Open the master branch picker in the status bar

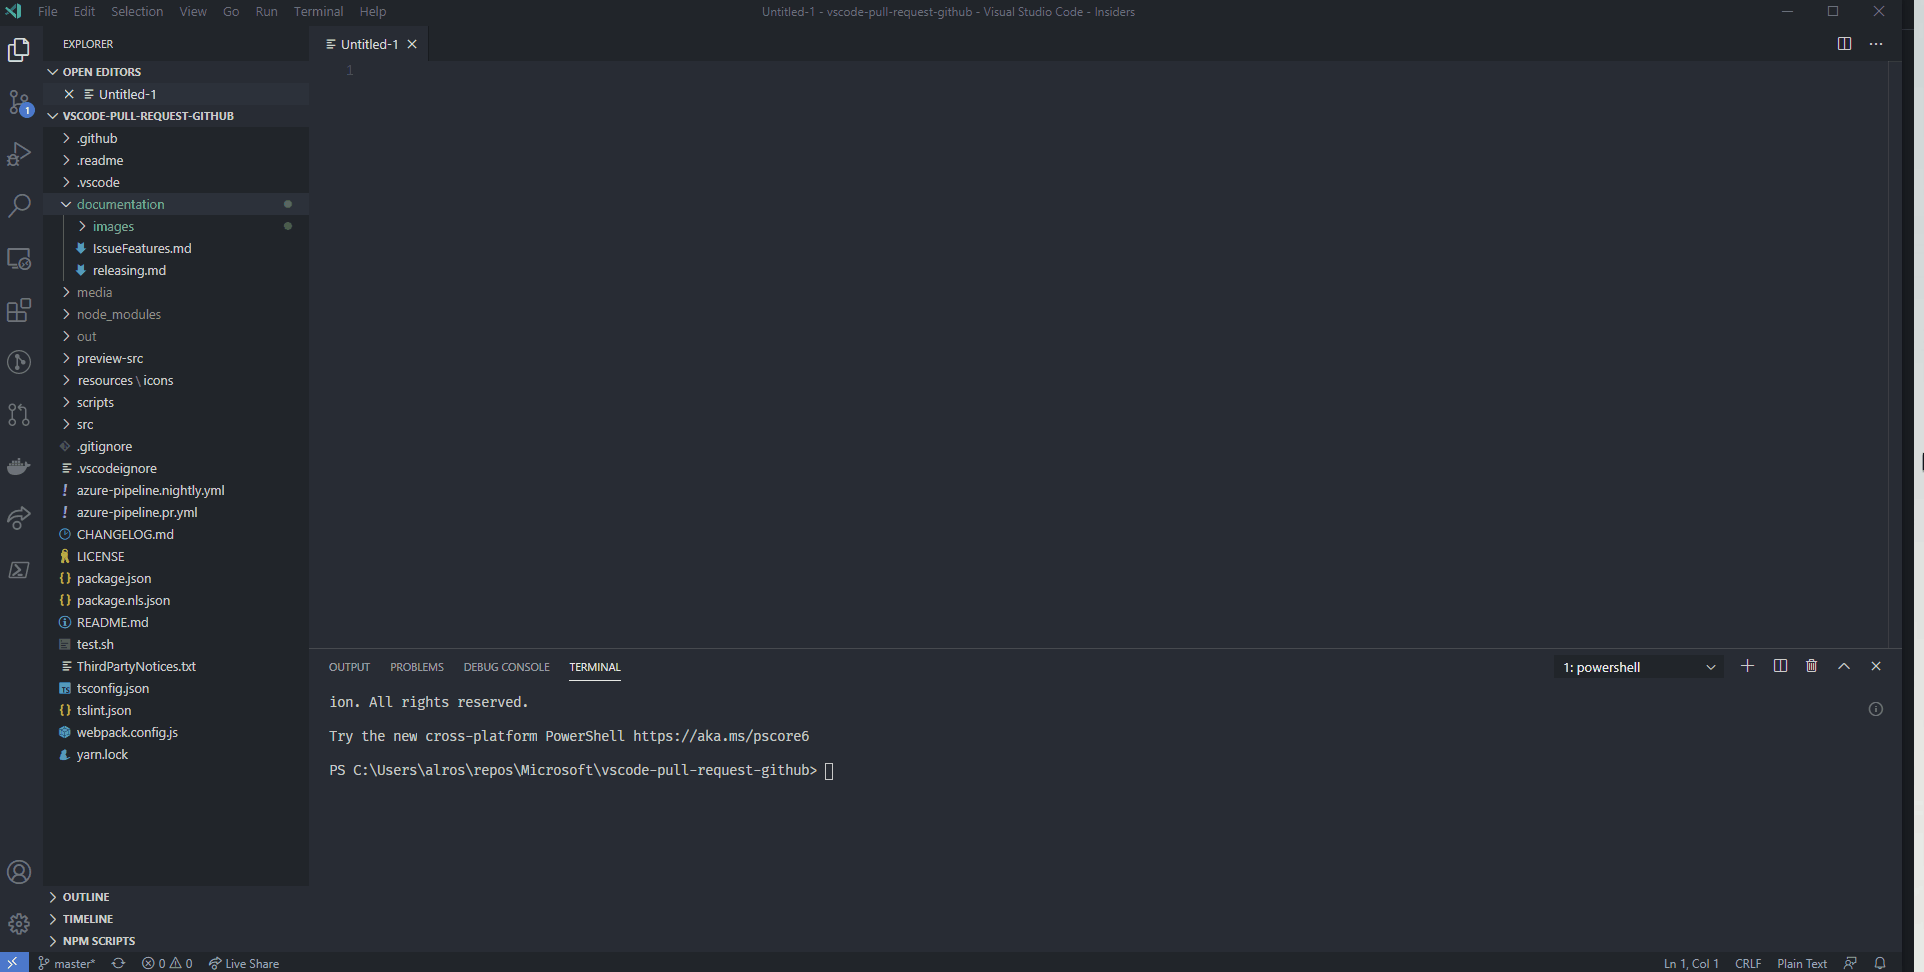[66, 963]
